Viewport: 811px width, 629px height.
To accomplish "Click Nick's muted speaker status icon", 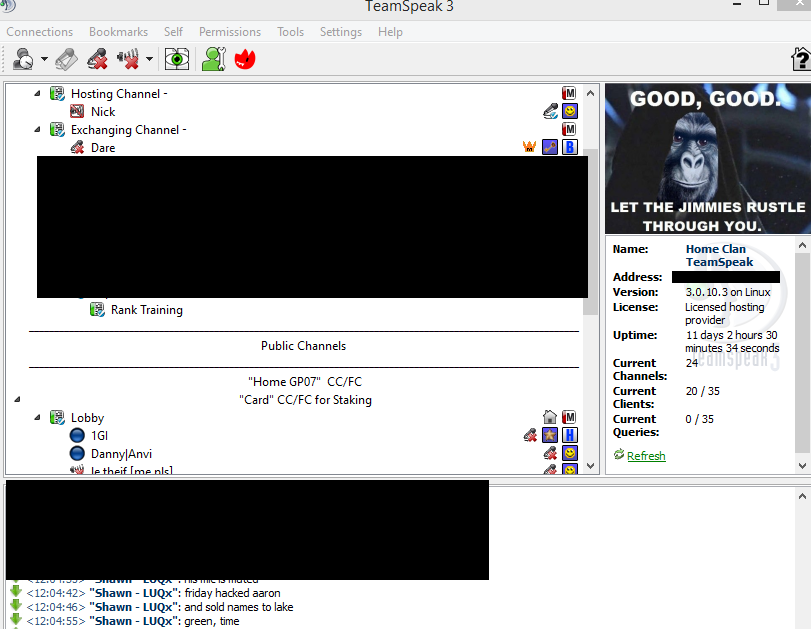I will pos(77,111).
